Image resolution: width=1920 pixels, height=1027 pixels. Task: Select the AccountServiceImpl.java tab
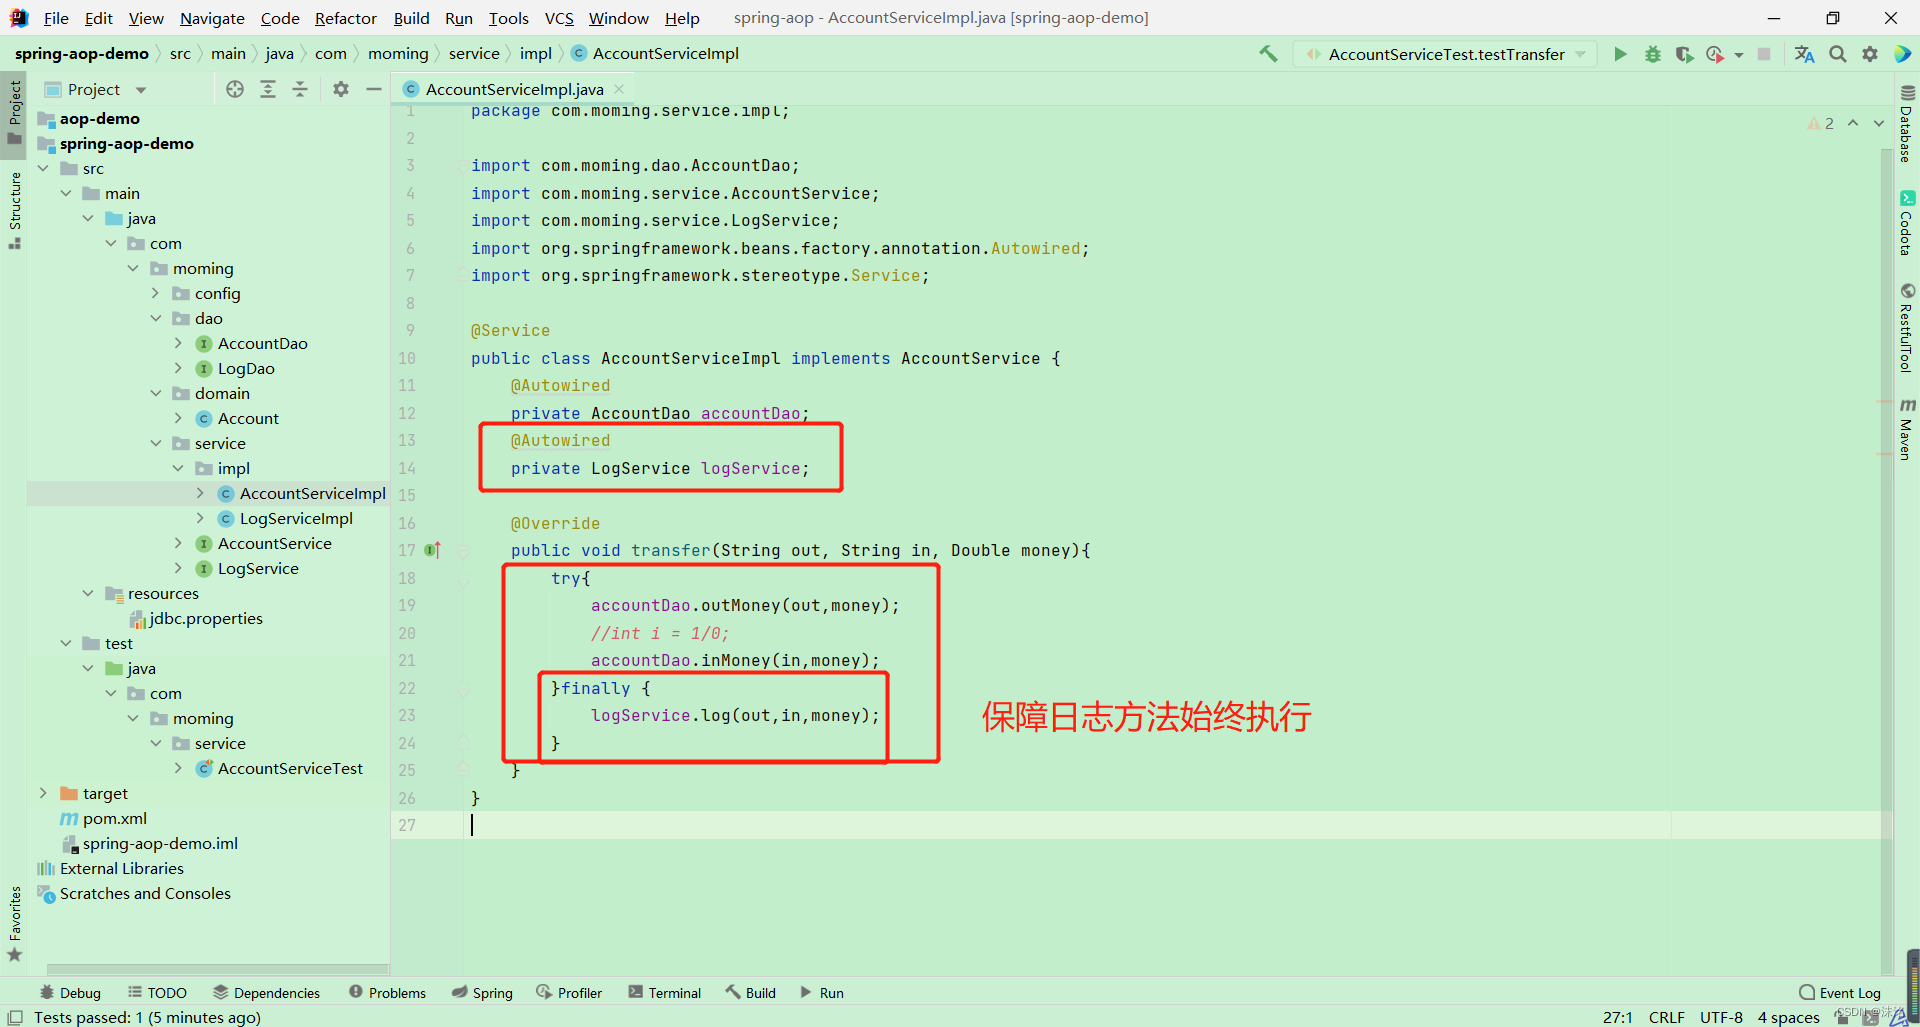tap(514, 89)
